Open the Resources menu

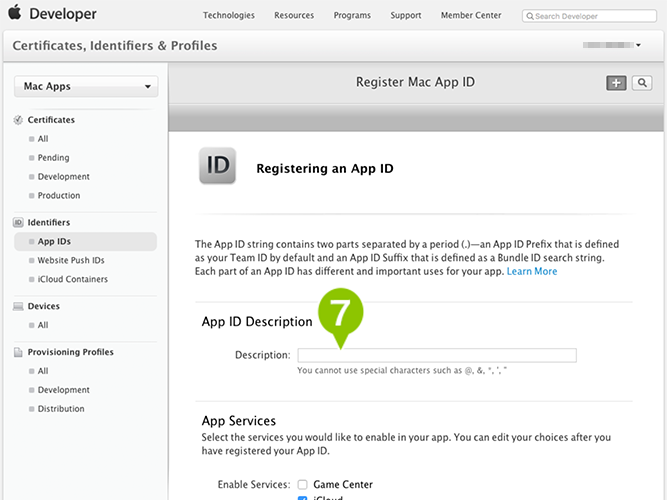pos(294,15)
